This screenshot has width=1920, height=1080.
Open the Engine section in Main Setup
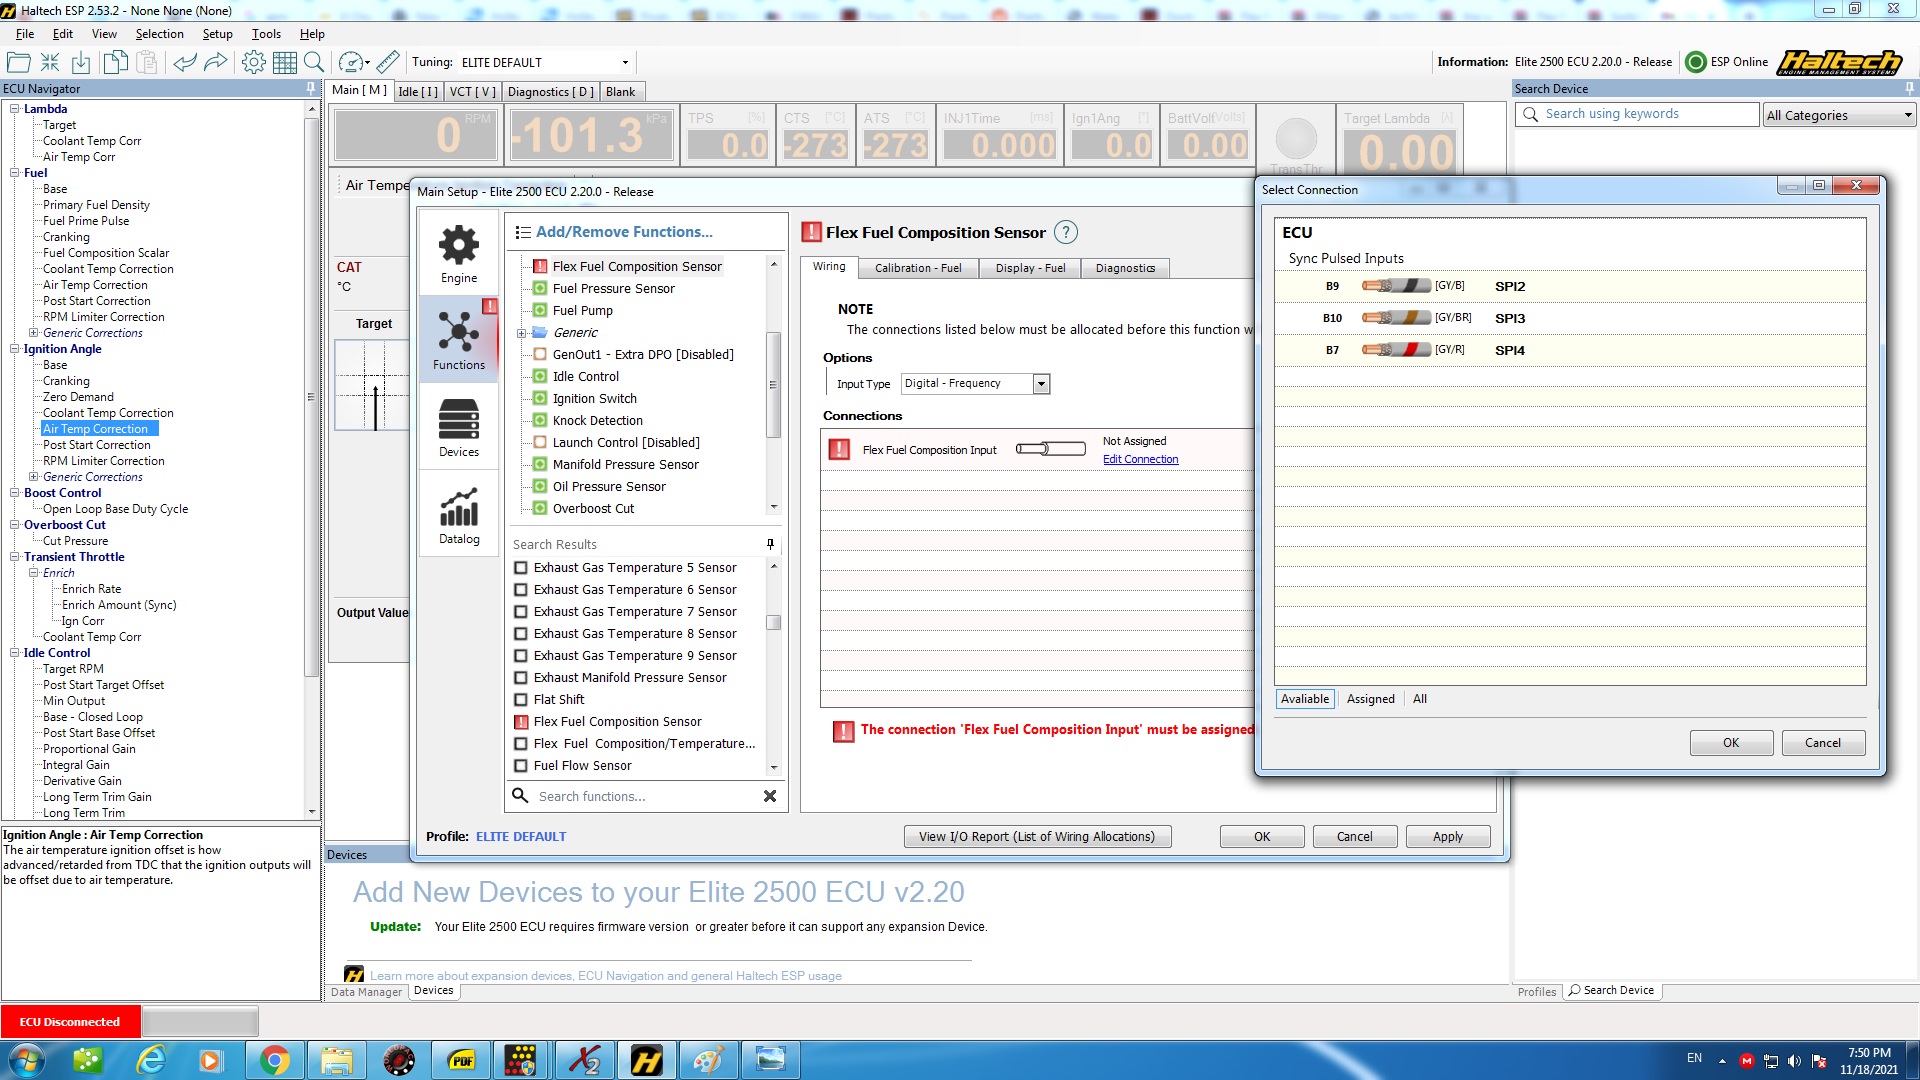tap(459, 253)
